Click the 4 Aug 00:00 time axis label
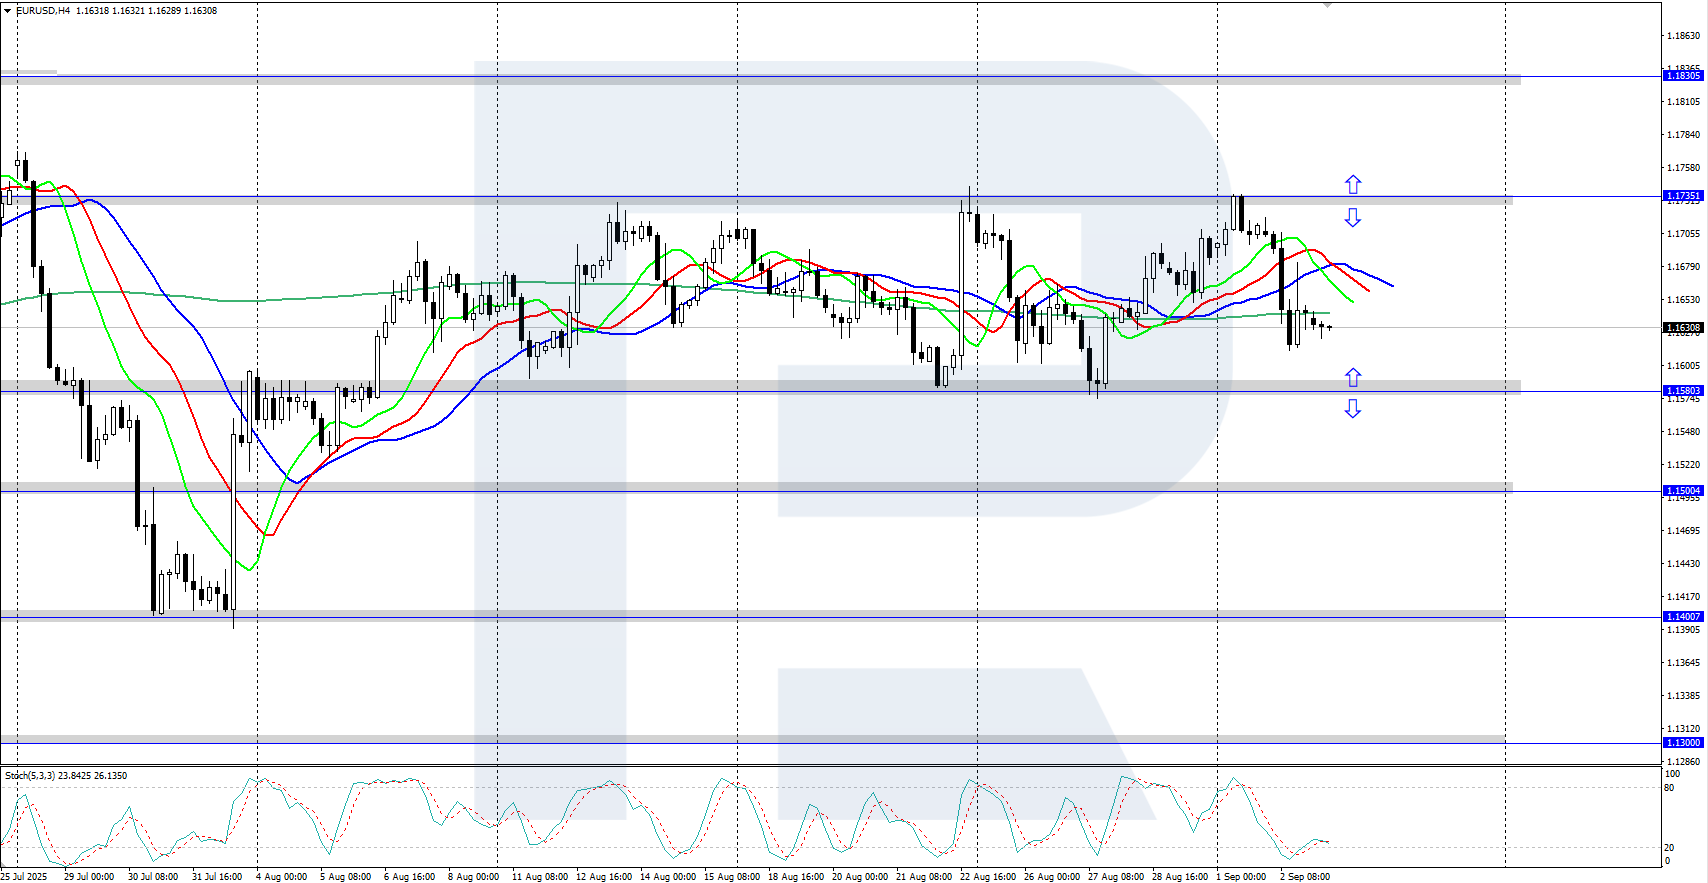Viewport: 1708px width, 883px height. click(x=281, y=877)
